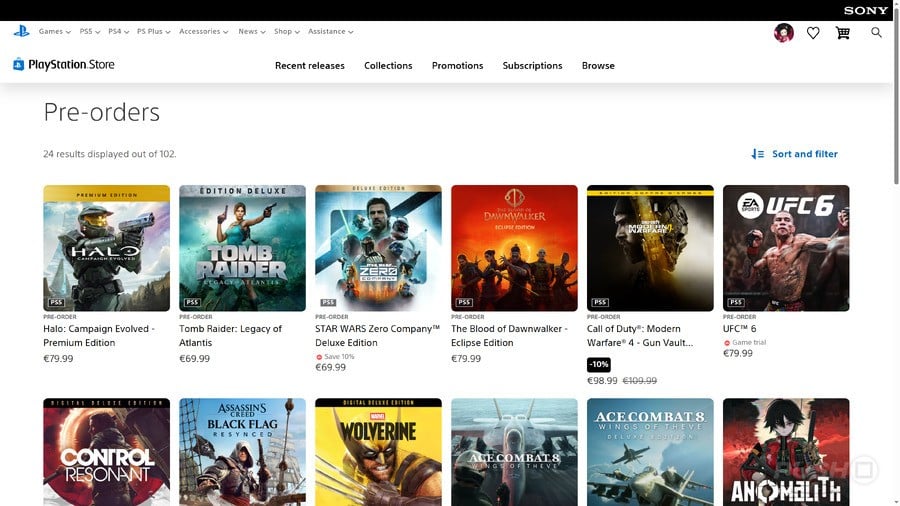
Task: Expand the Assistance dropdown menu
Action: (x=330, y=32)
